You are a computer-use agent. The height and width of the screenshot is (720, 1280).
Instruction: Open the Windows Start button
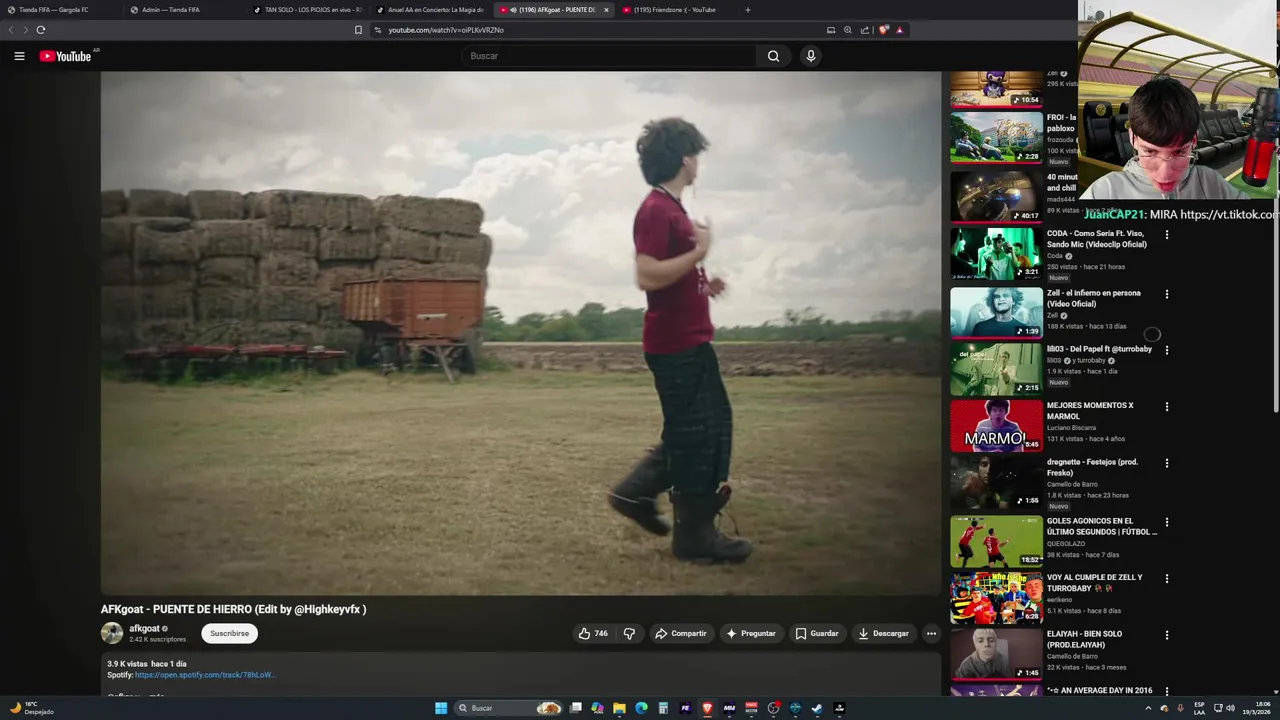[x=440, y=708]
